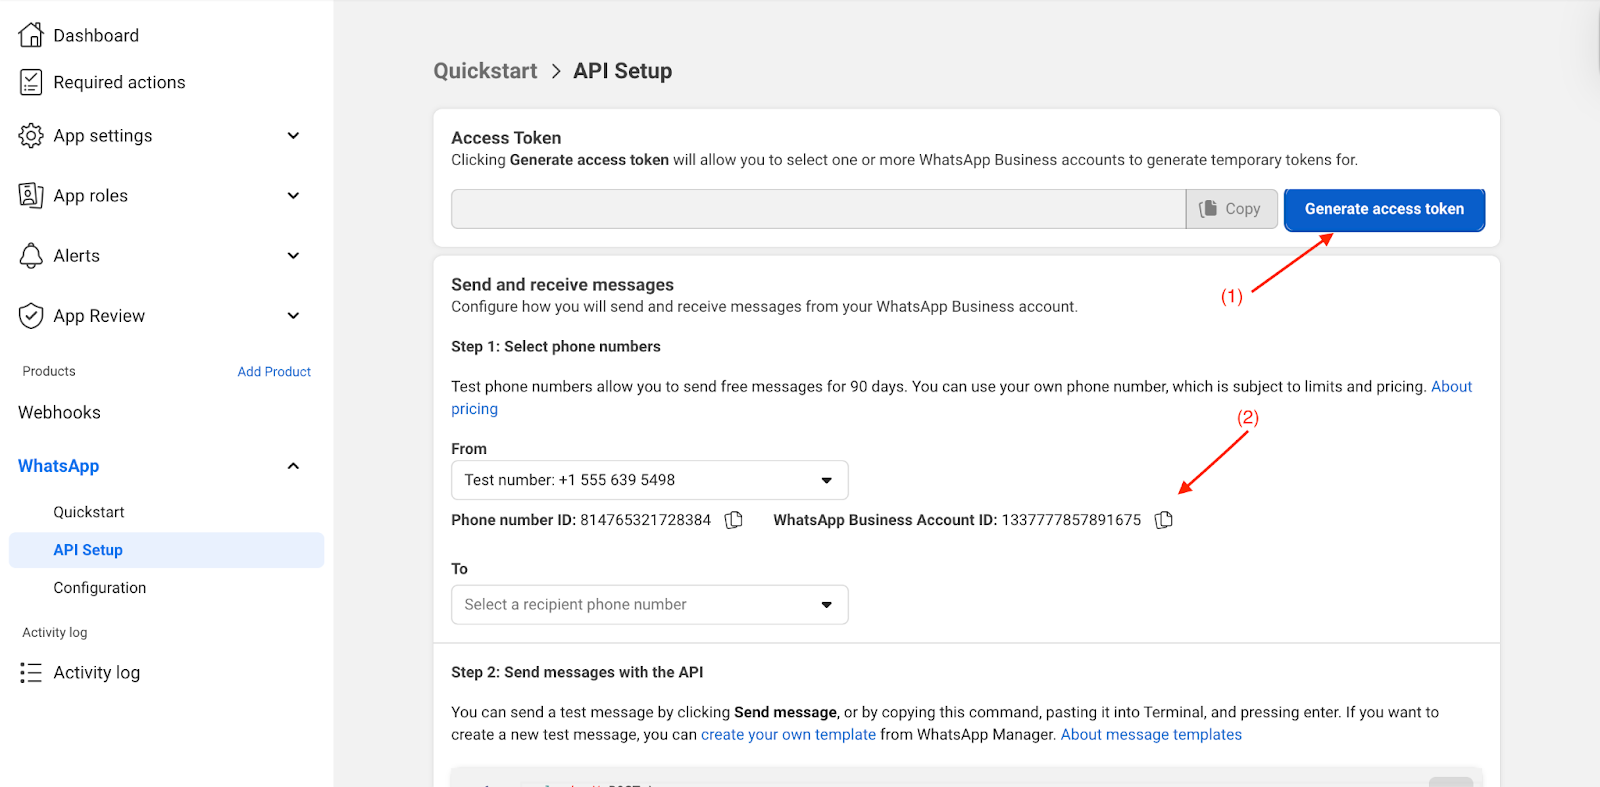Copy the Phone number ID
Image resolution: width=1600 pixels, height=787 pixels.
(734, 520)
